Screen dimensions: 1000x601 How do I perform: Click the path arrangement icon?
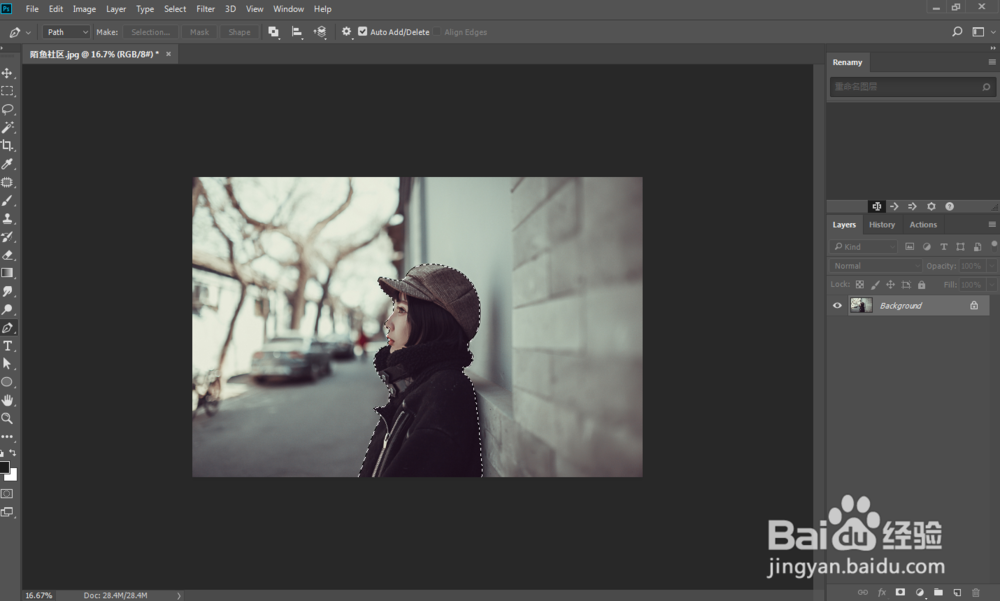click(x=320, y=32)
